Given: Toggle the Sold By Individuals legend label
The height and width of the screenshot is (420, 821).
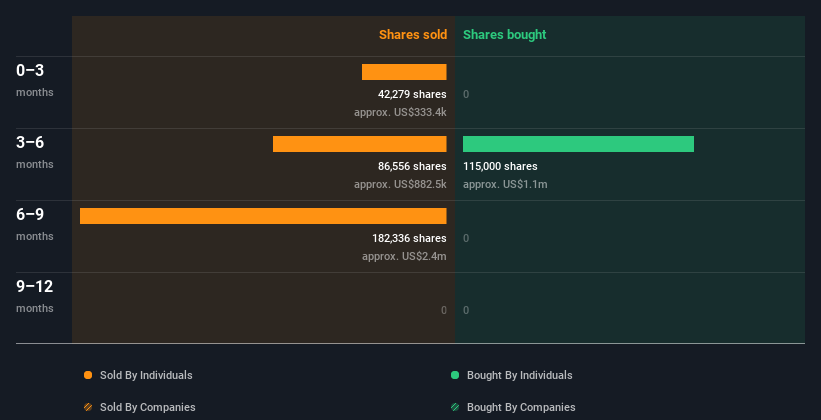Looking at the screenshot, I should tap(146, 375).
